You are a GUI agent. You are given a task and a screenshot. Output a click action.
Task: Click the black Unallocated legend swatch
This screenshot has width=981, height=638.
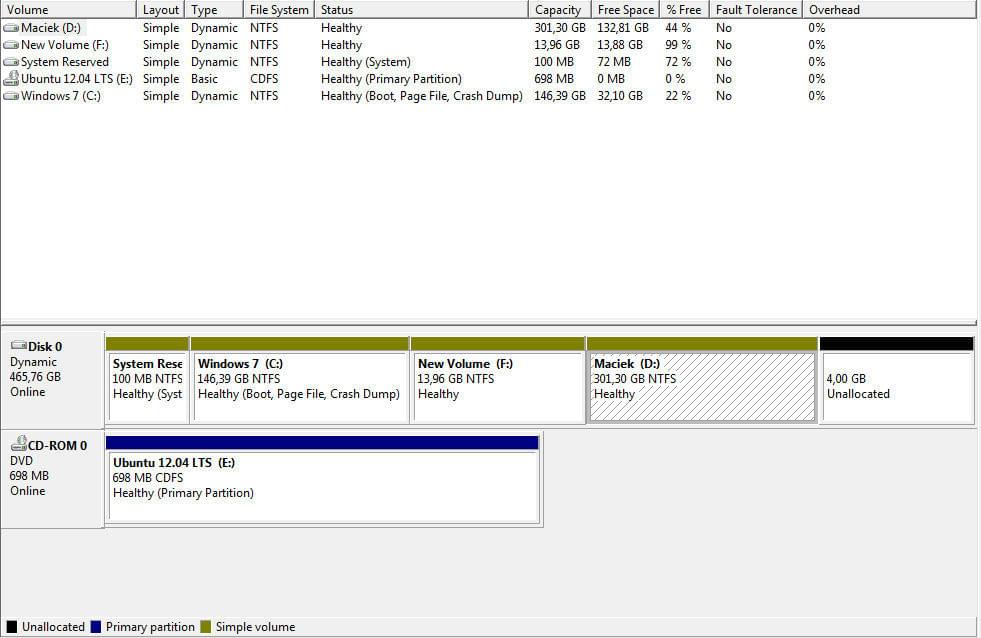[12, 627]
